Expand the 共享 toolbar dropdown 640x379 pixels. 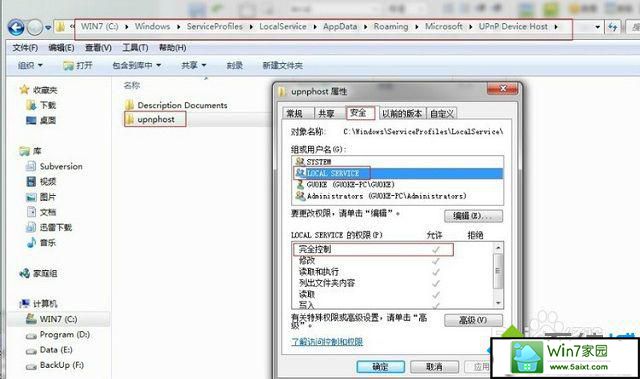(193, 65)
